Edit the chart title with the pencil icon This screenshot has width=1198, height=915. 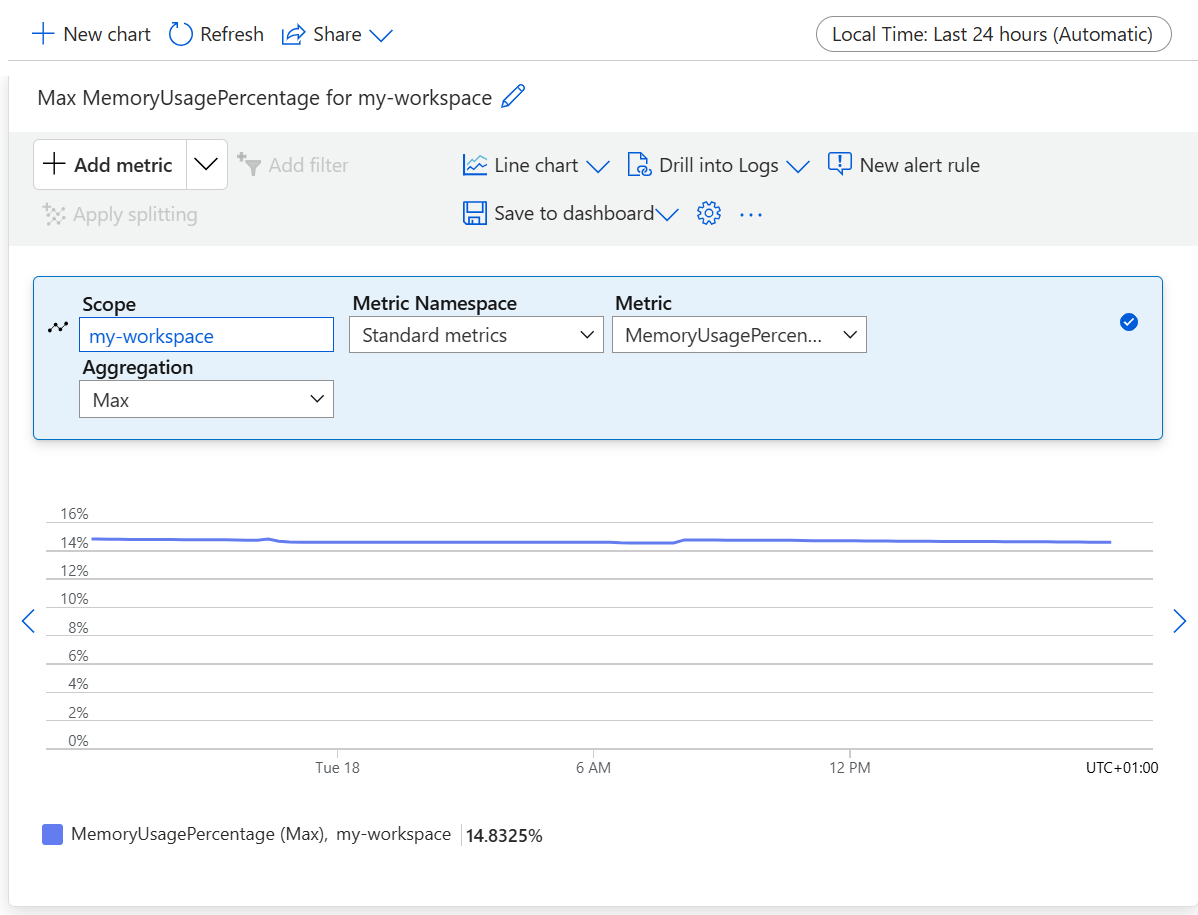pyautogui.click(x=512, y=96)
